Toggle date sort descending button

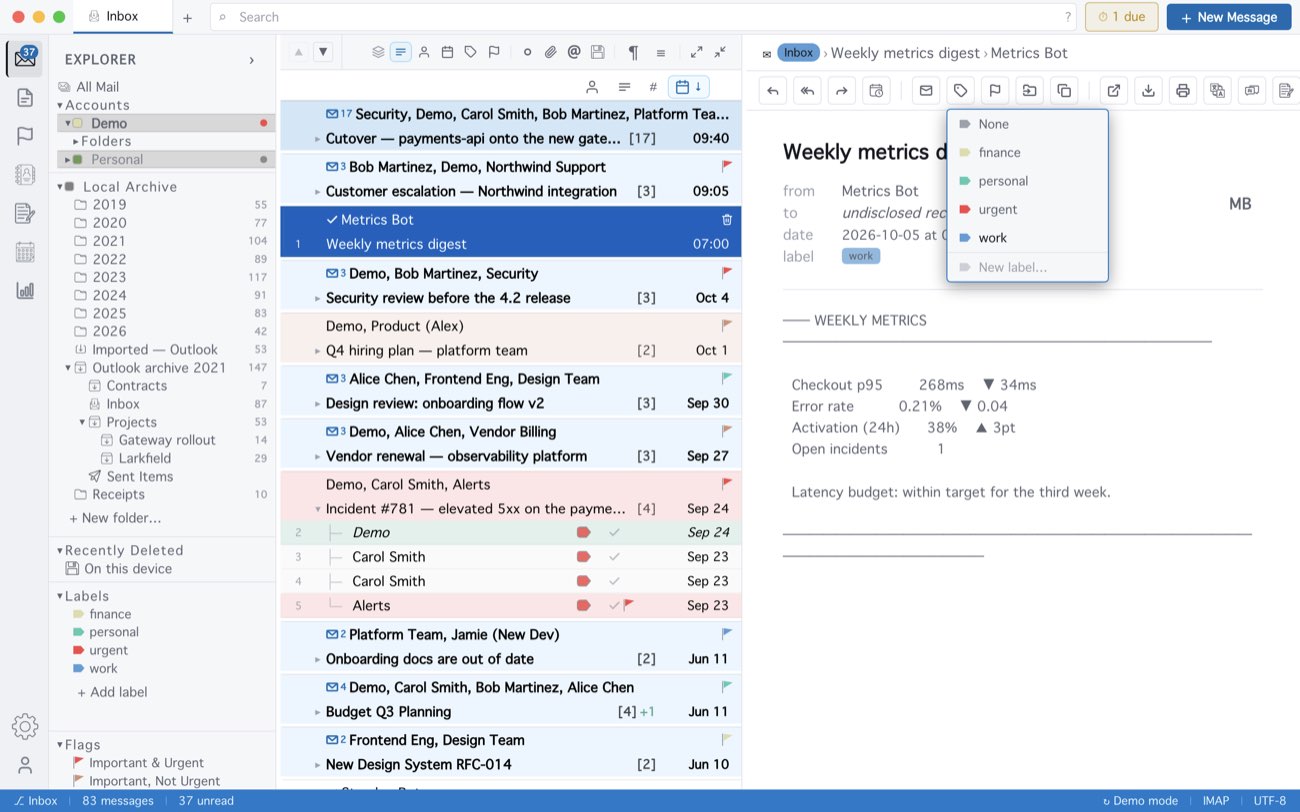point(689,87)
